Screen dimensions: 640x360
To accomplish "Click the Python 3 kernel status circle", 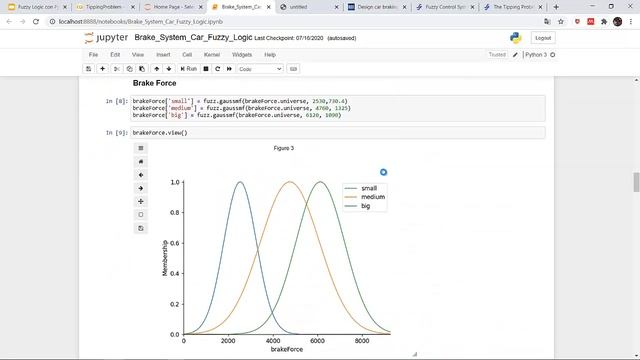I will click(x=553, y=55).
